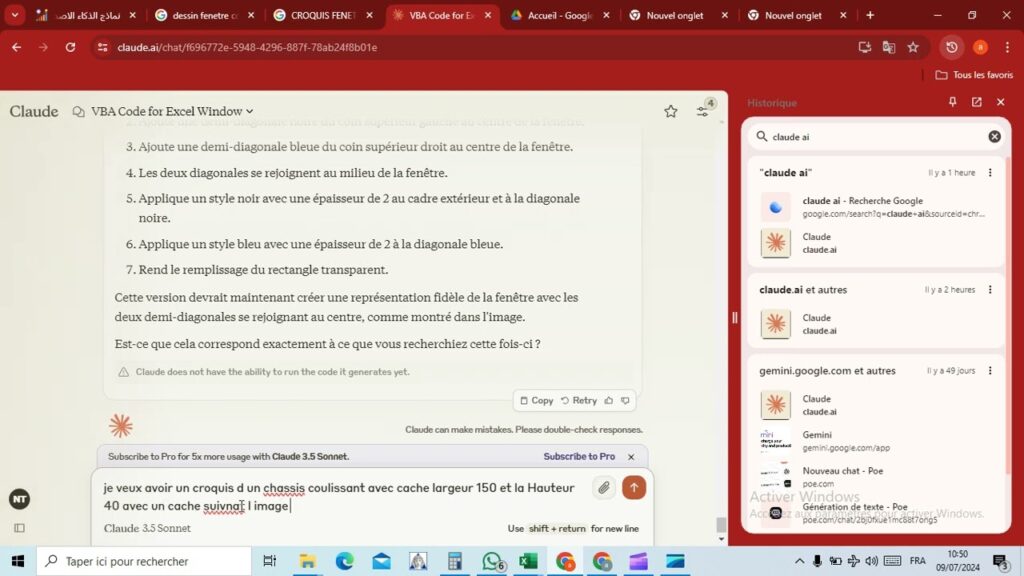Copy Claude's response
Viewport: 1024px width, 576px height.
(x=536, y=400)
